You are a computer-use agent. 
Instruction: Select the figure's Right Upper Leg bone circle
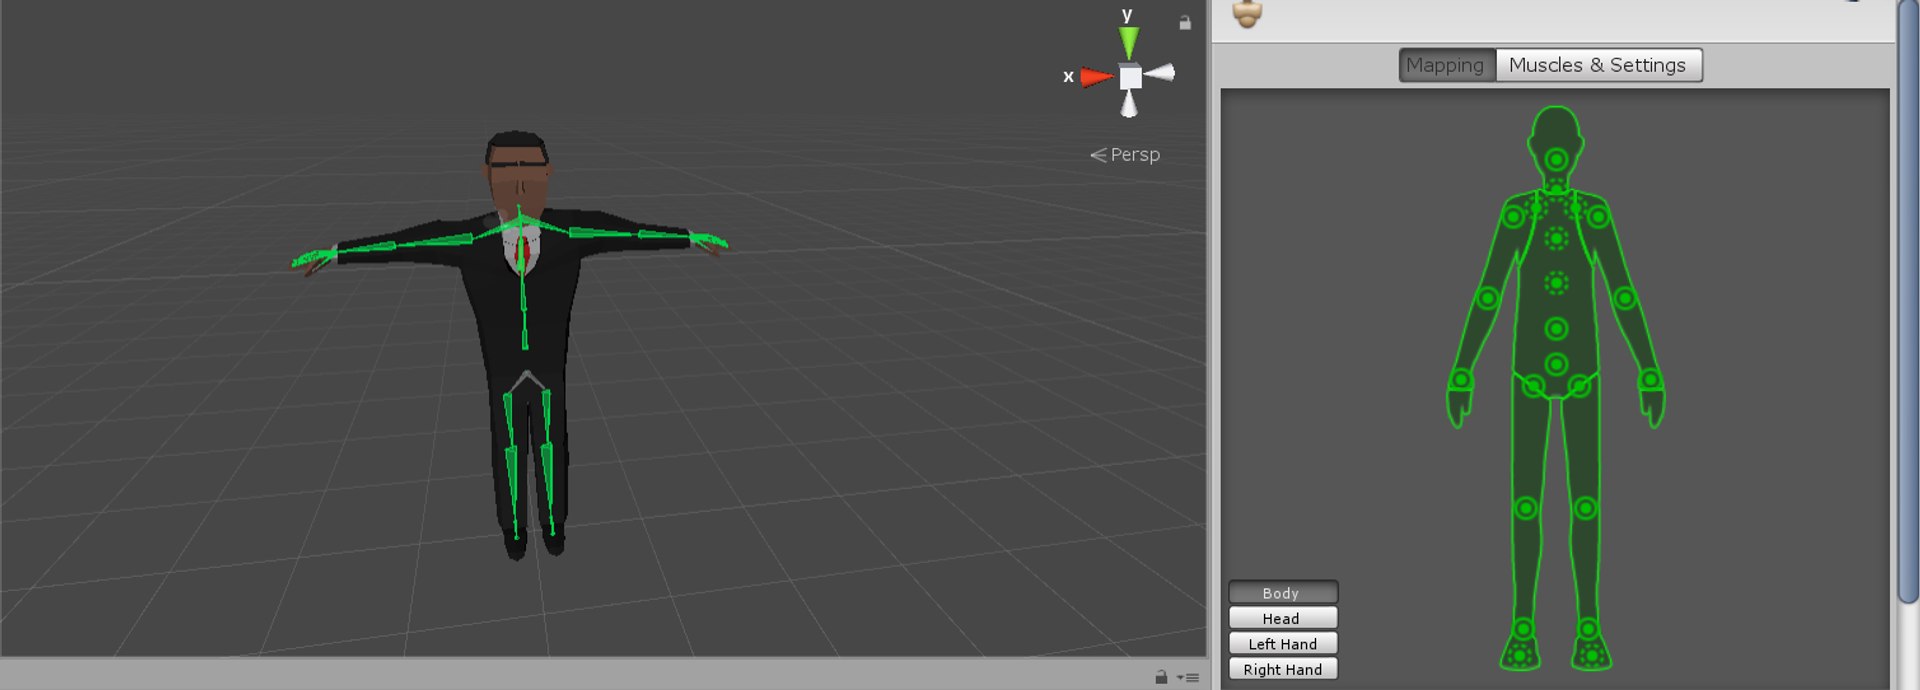pyautogui.click(x=1534, y=385)
